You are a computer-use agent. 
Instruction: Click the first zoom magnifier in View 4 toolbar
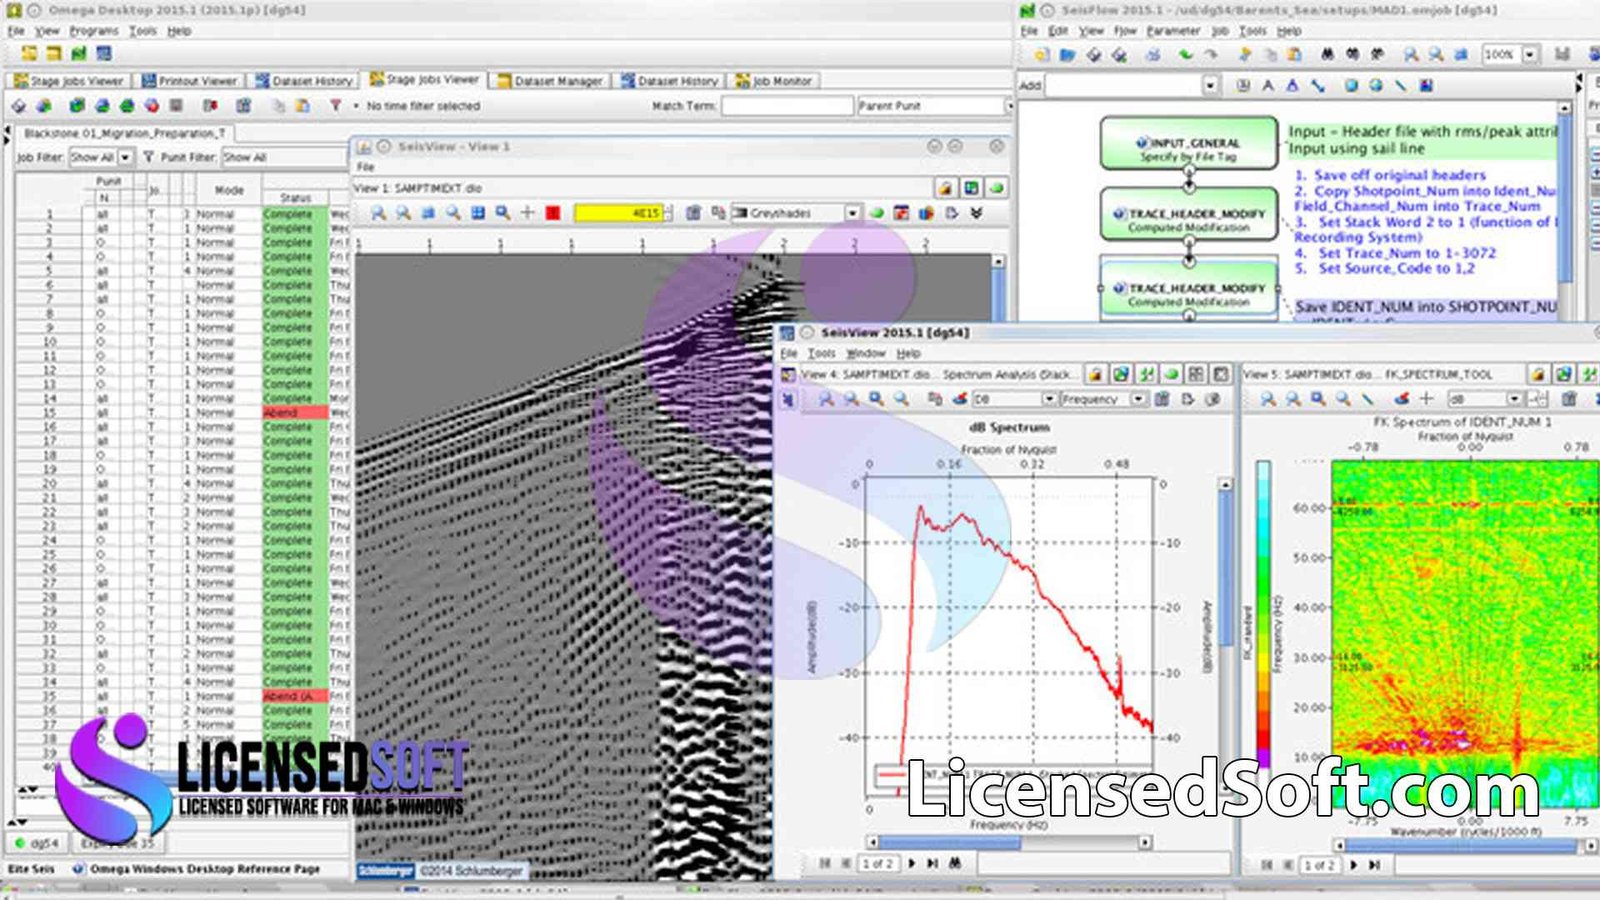[x=826, y=399]
